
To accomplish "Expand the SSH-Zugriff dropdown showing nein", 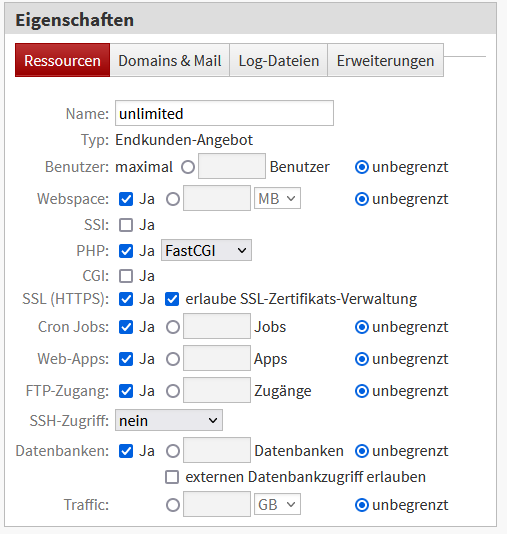I will [169, 420].
